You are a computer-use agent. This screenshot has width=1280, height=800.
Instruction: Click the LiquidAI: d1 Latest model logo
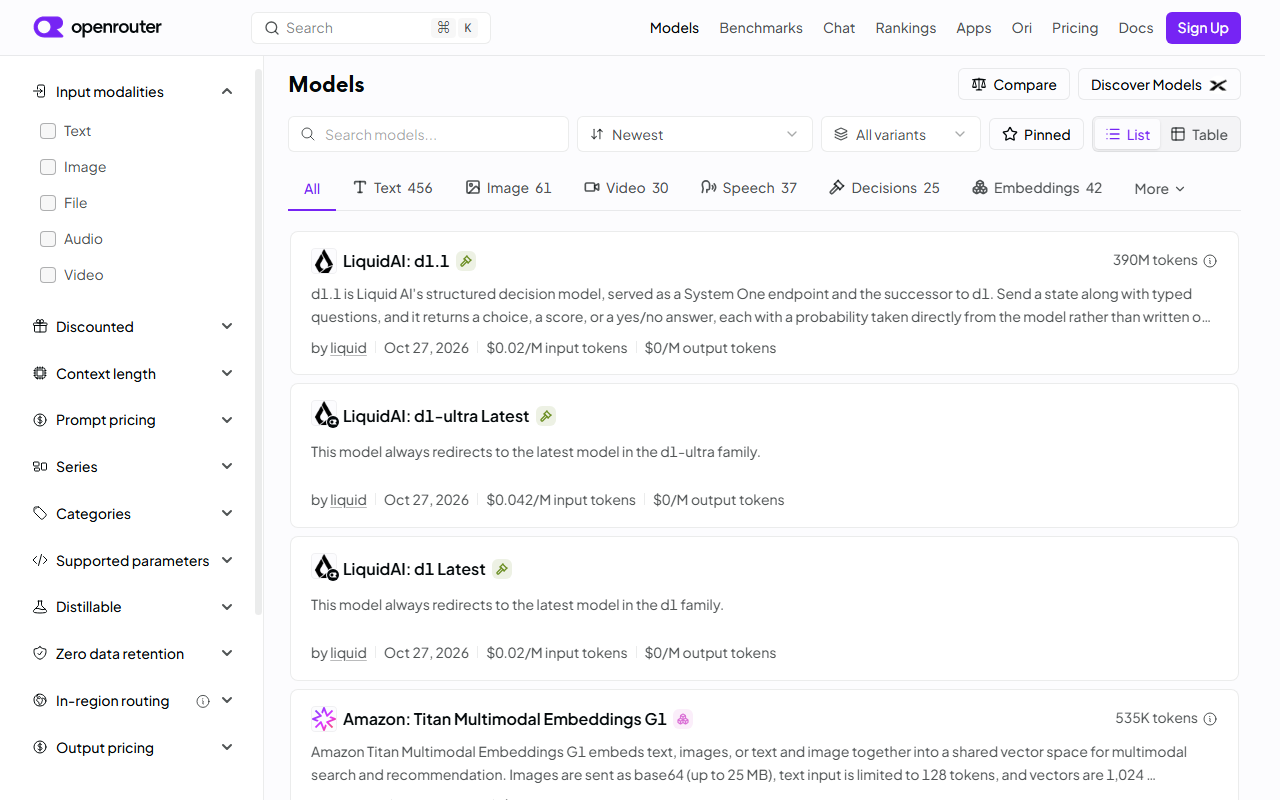324,568
